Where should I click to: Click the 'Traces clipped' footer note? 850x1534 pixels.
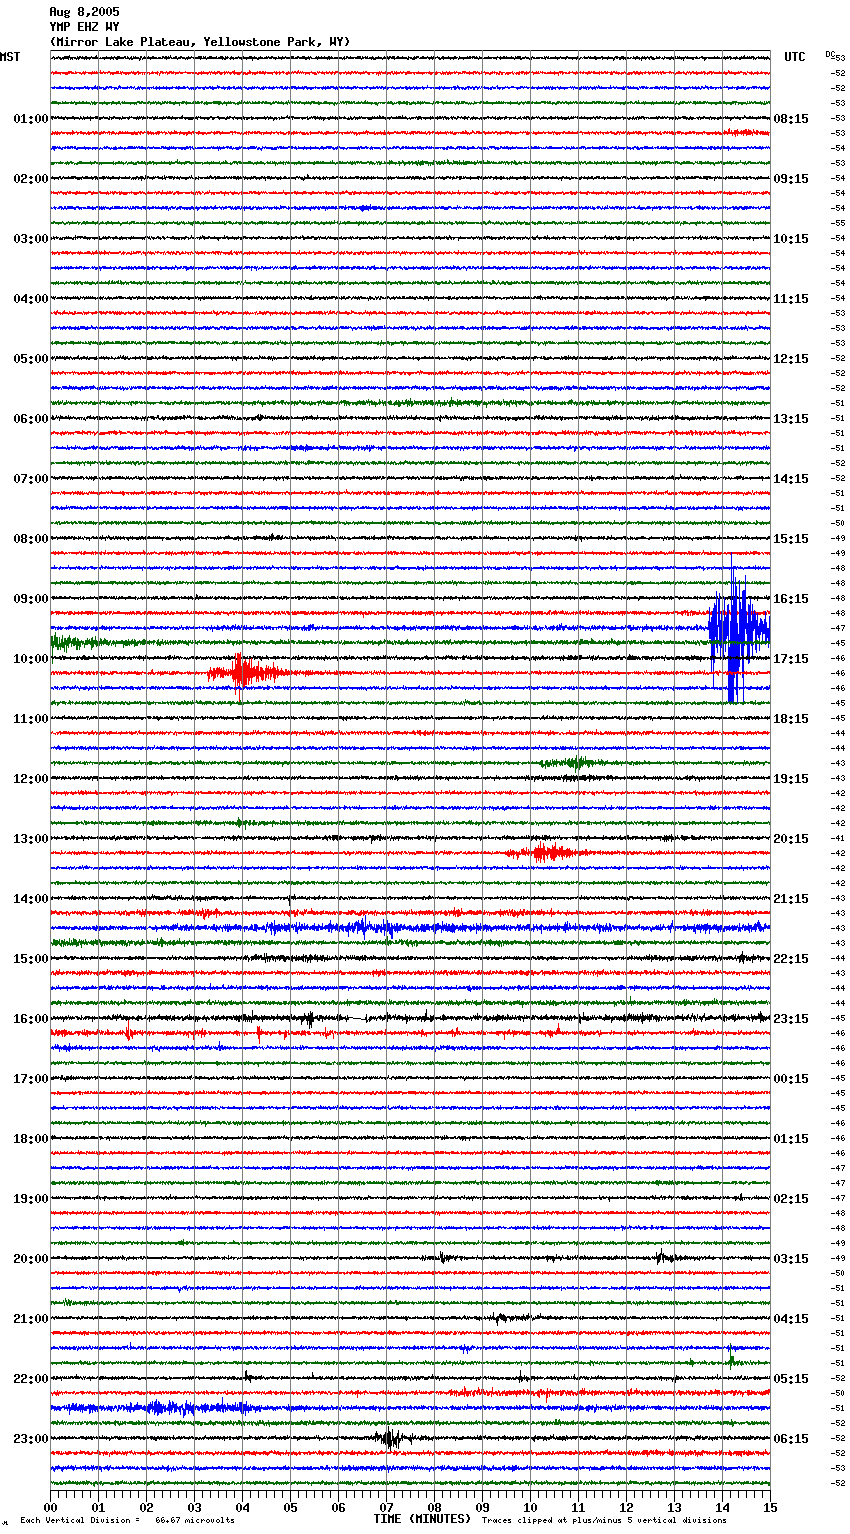pos(604,1520)
